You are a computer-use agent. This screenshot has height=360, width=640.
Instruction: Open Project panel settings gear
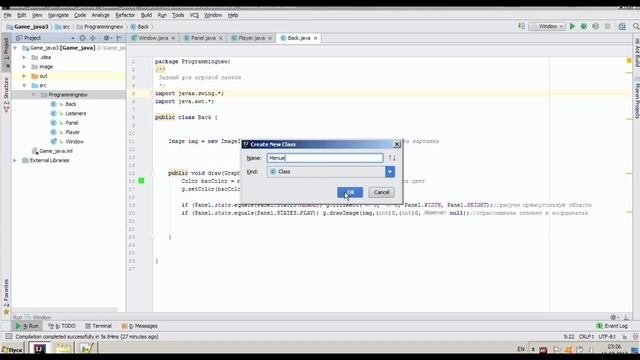coord(107,38)
